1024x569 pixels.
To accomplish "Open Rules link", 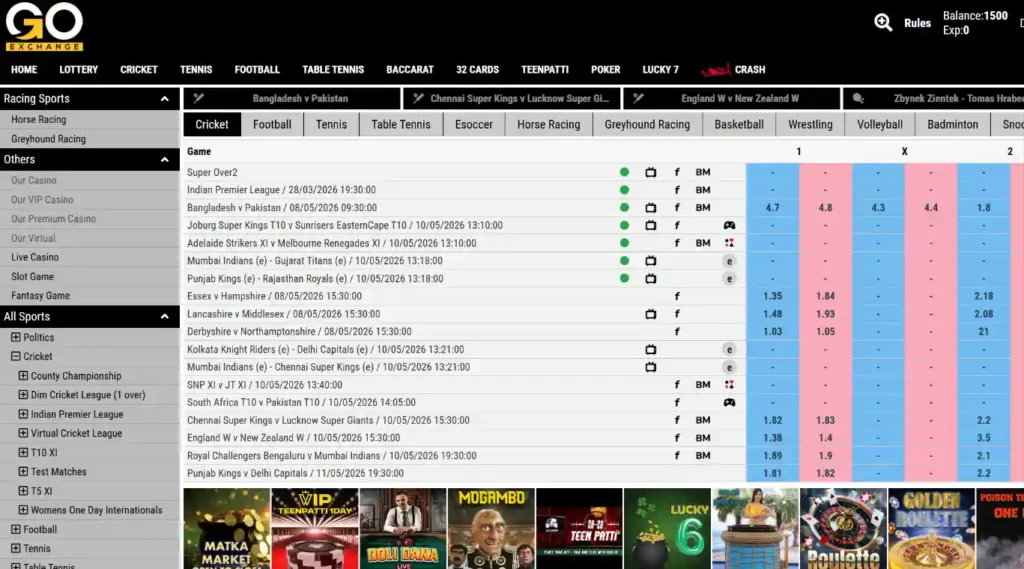I will 917,23.
